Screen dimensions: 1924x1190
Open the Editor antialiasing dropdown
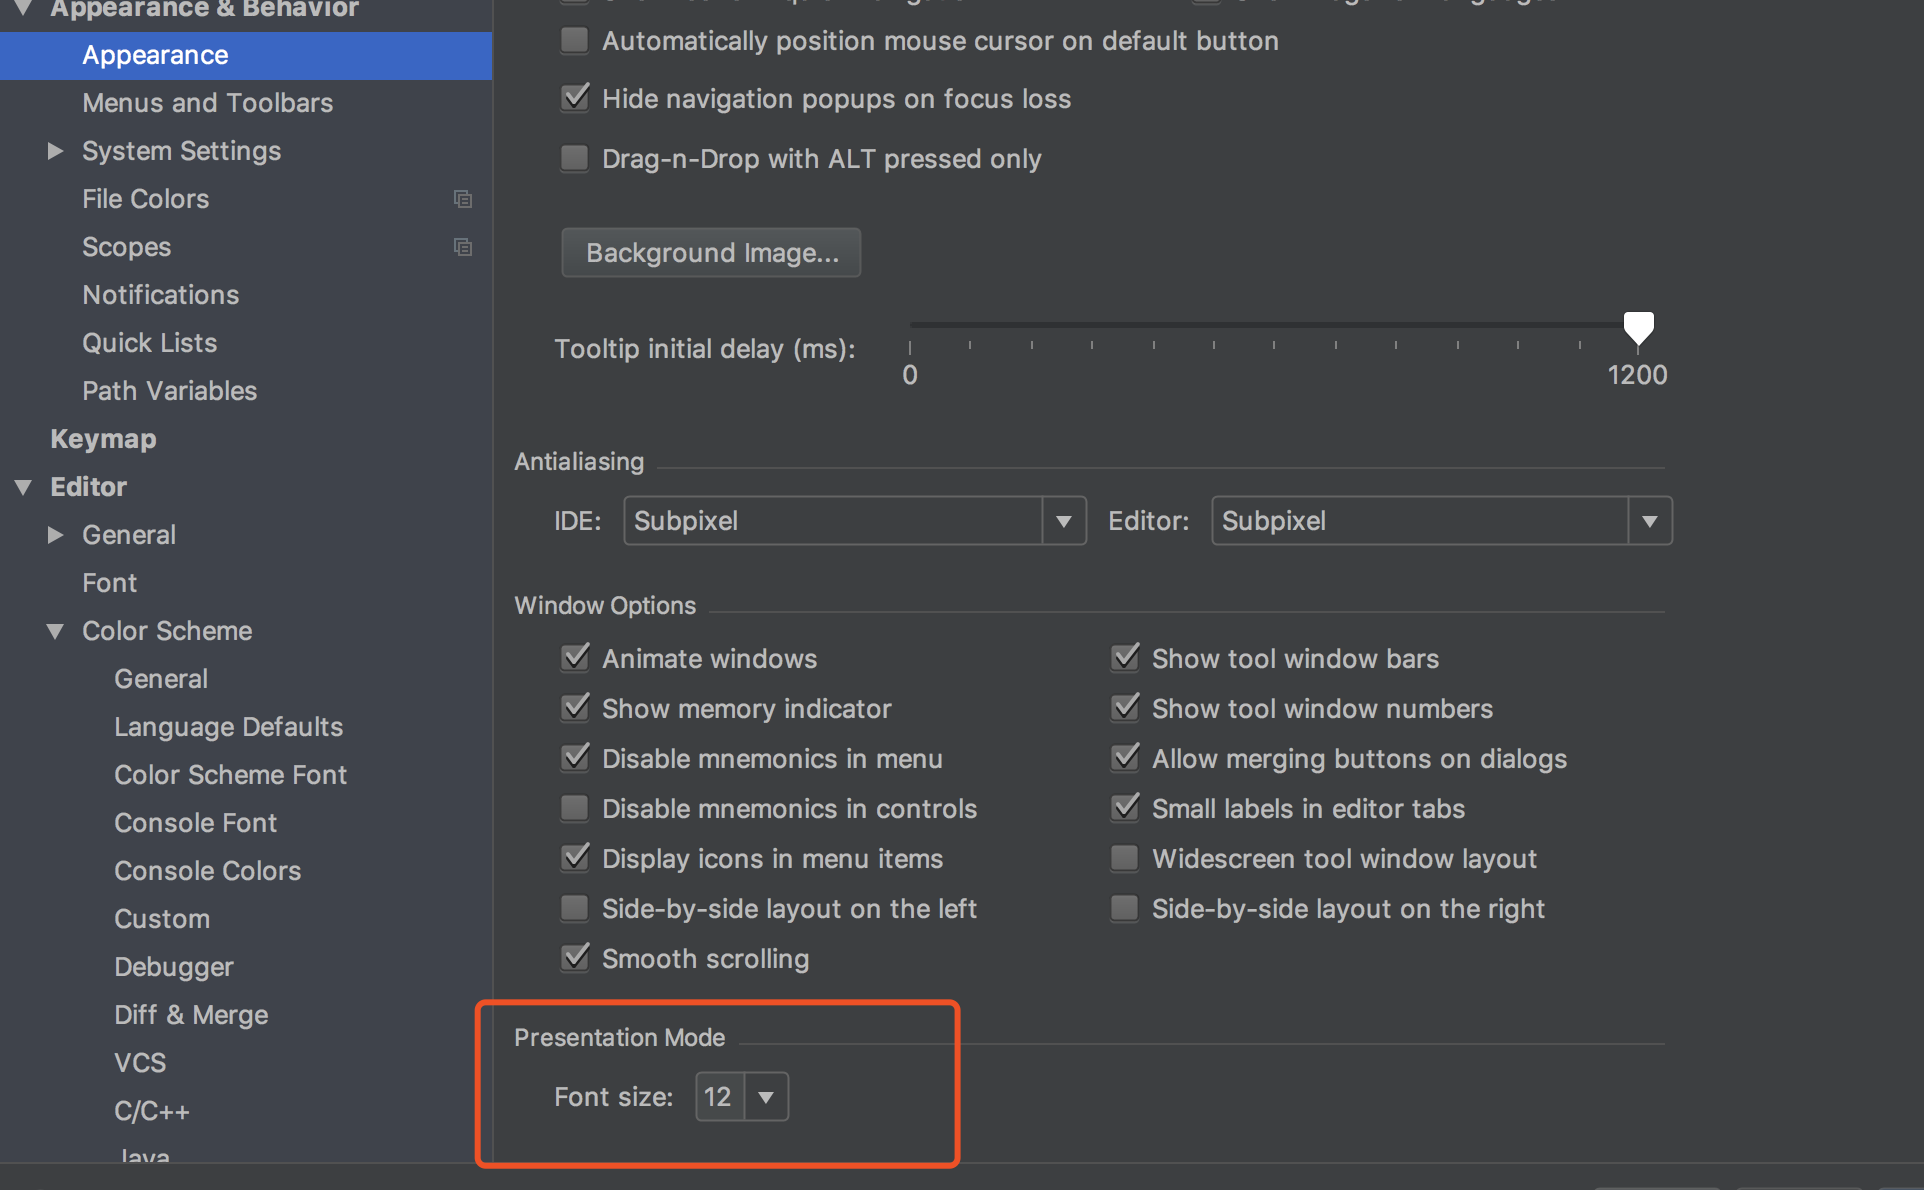[x=1649, y=521]
